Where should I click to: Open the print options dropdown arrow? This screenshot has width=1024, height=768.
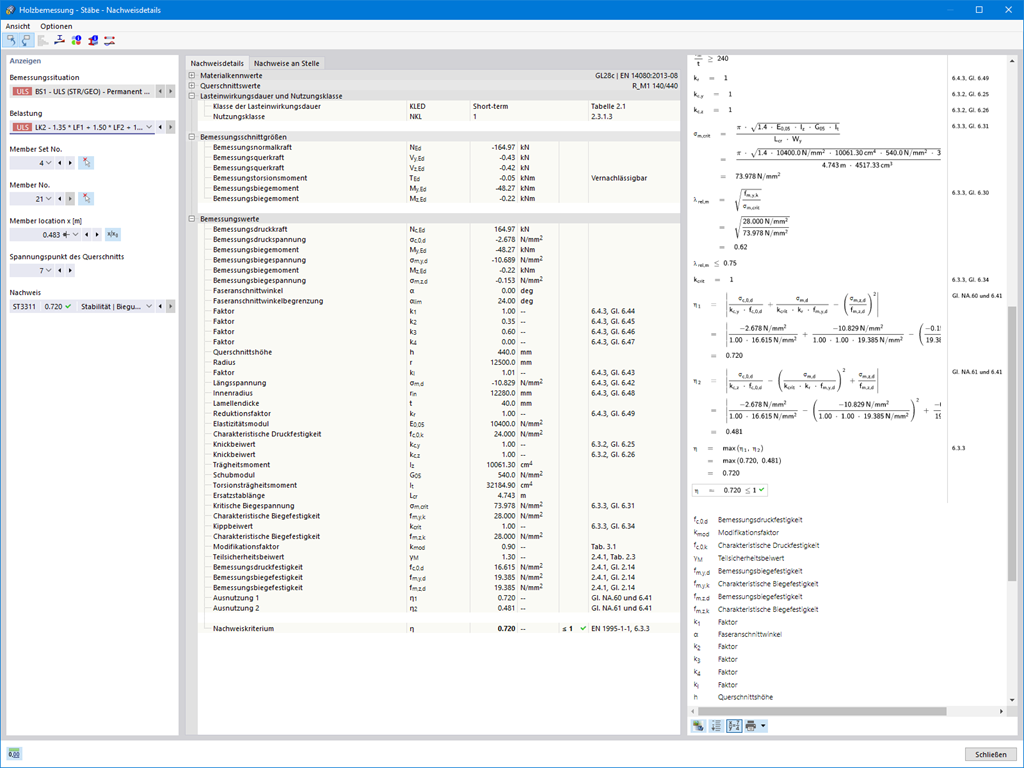[763, 726]
